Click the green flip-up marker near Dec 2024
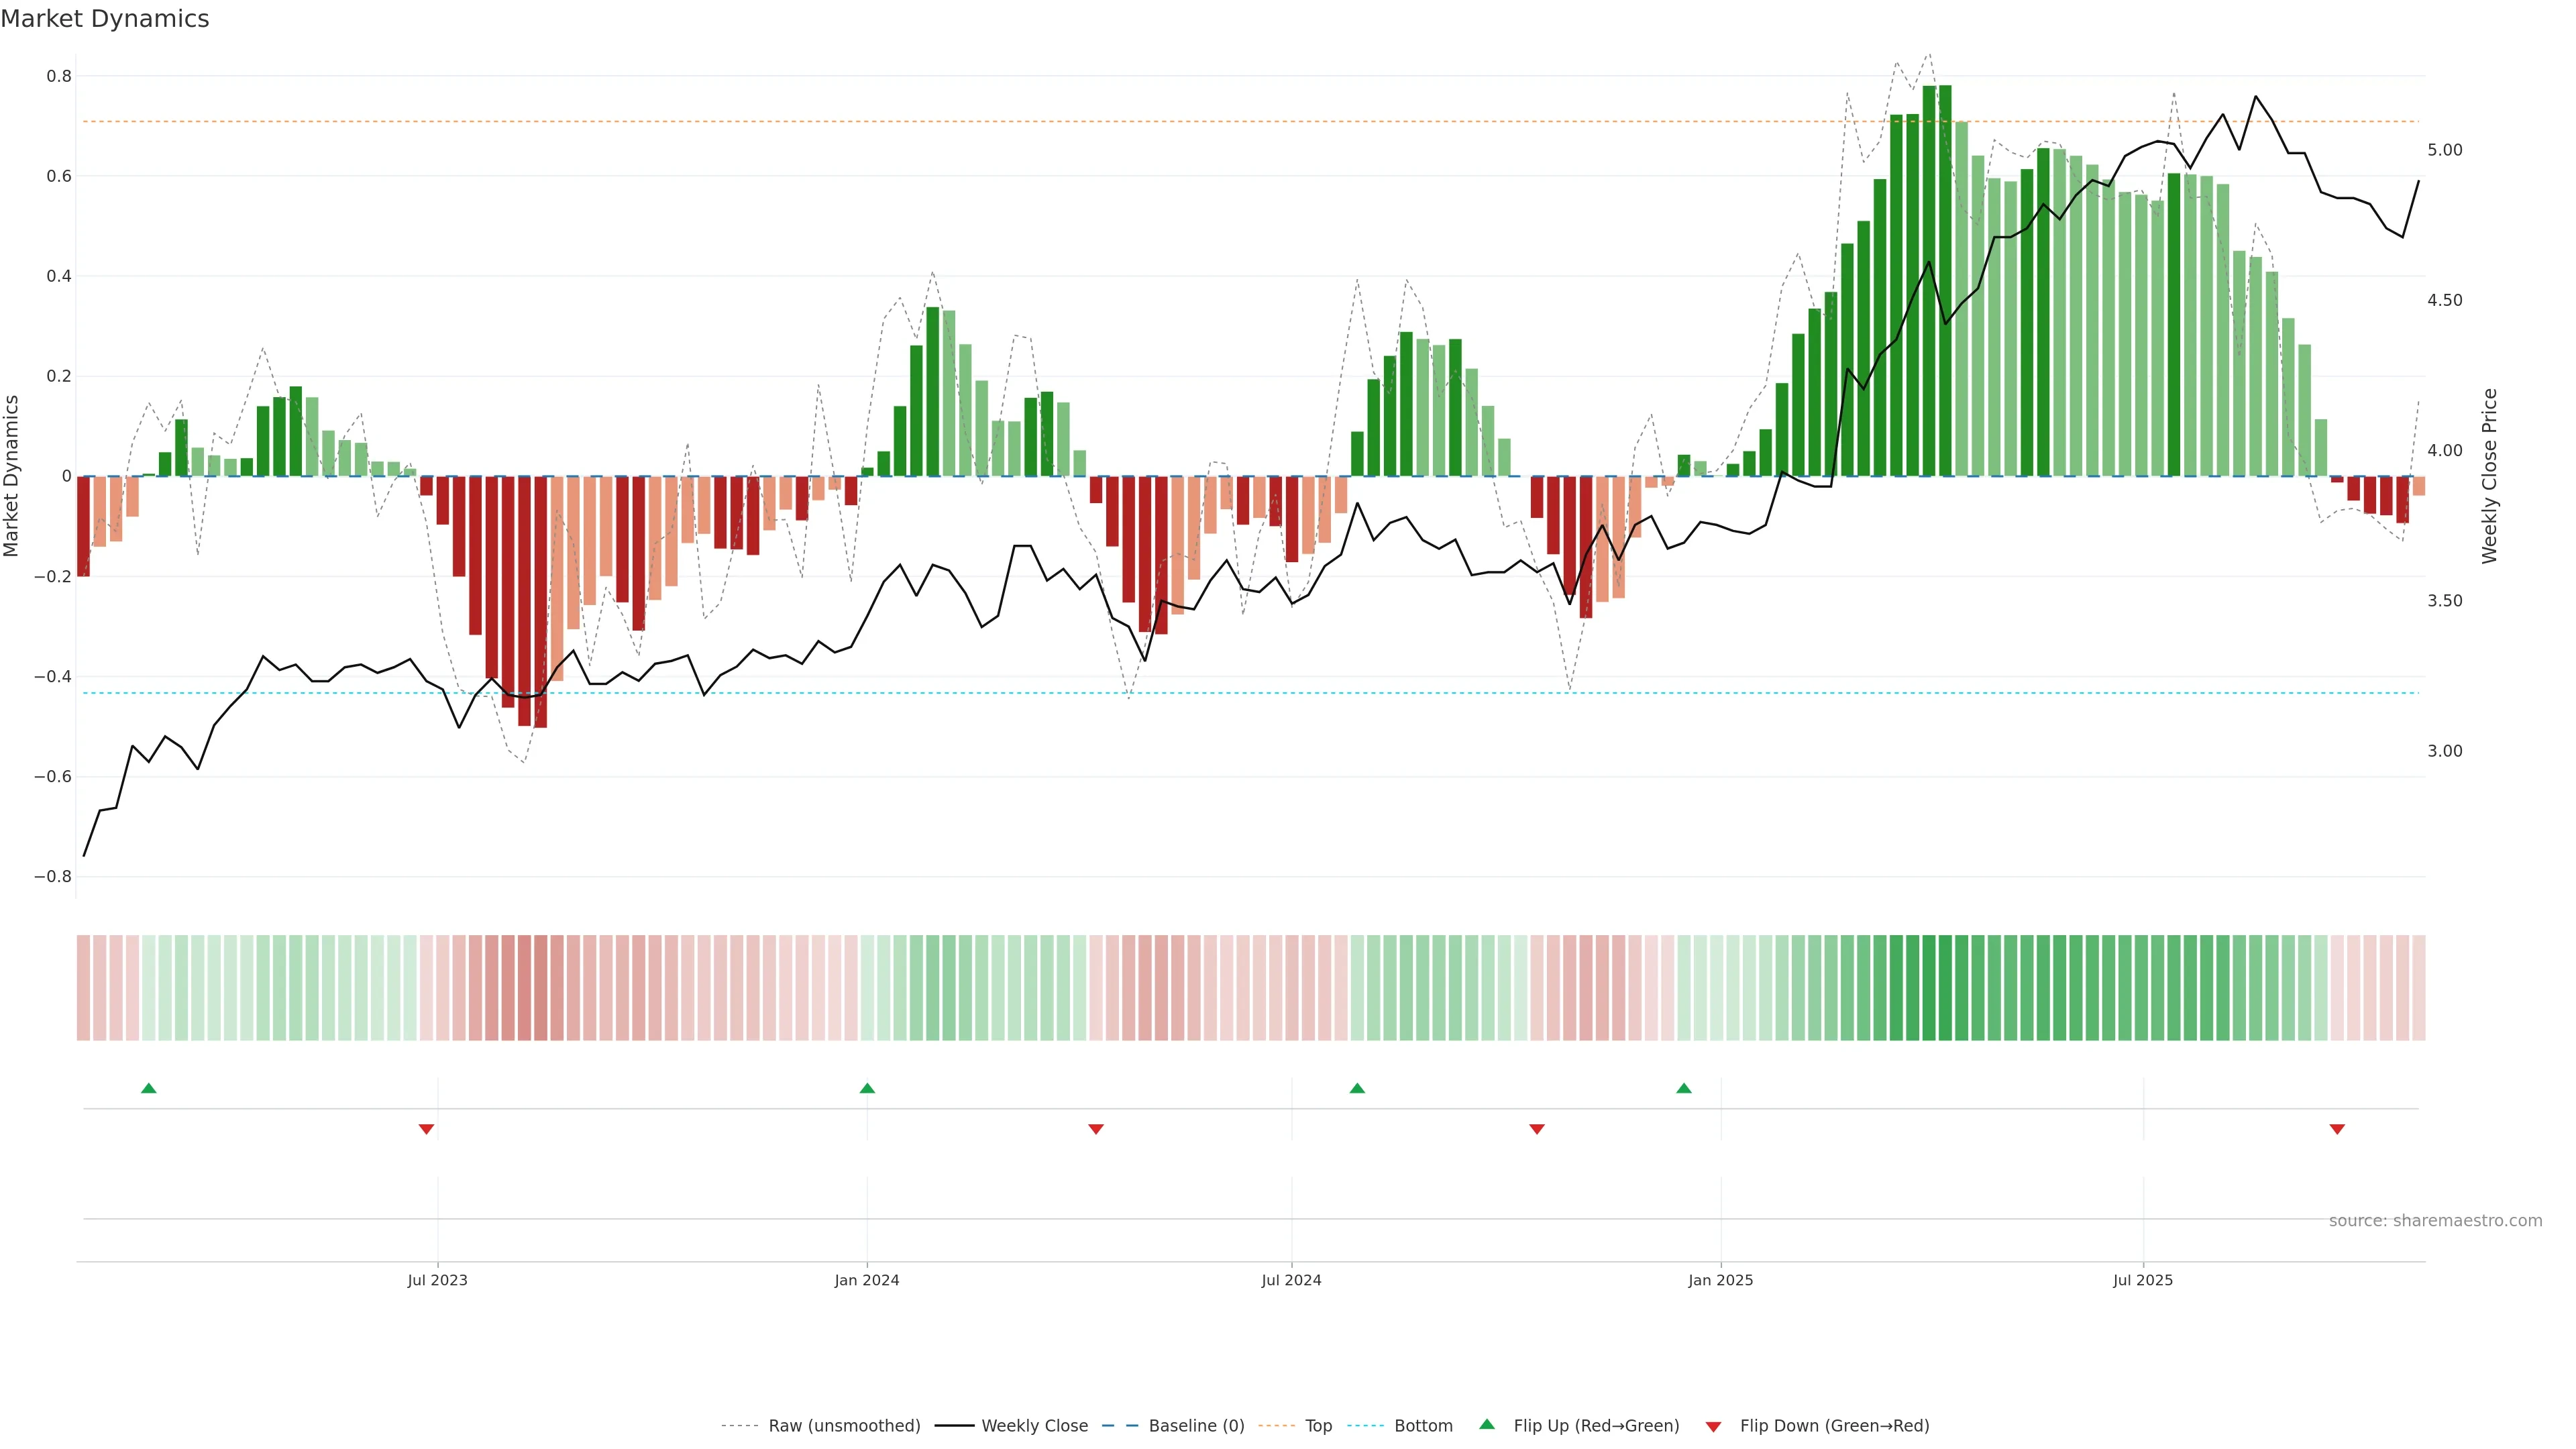Image resolution: width=2576 pixels, height=1449 pixels. [1684, 1088]
